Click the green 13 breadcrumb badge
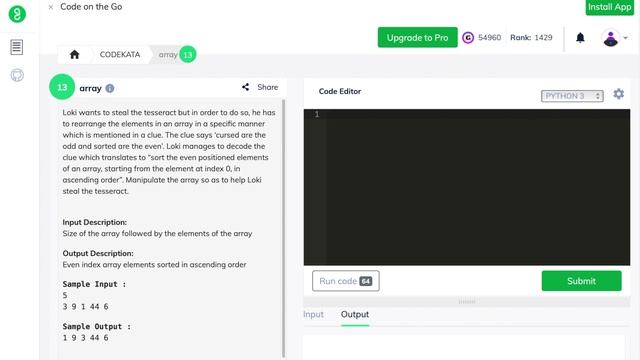 tap(188, 55)
